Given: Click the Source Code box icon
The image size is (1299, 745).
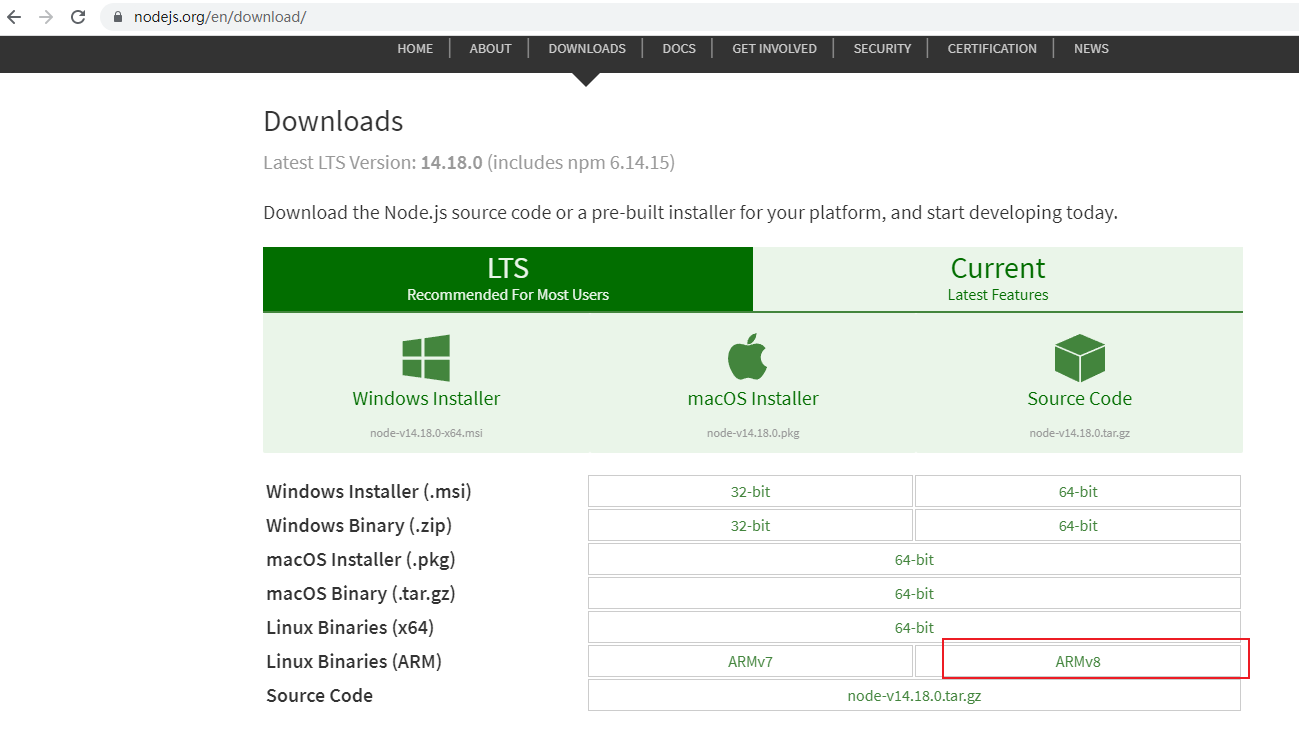Looking at the screenshot, I should tap(1080, 358).
